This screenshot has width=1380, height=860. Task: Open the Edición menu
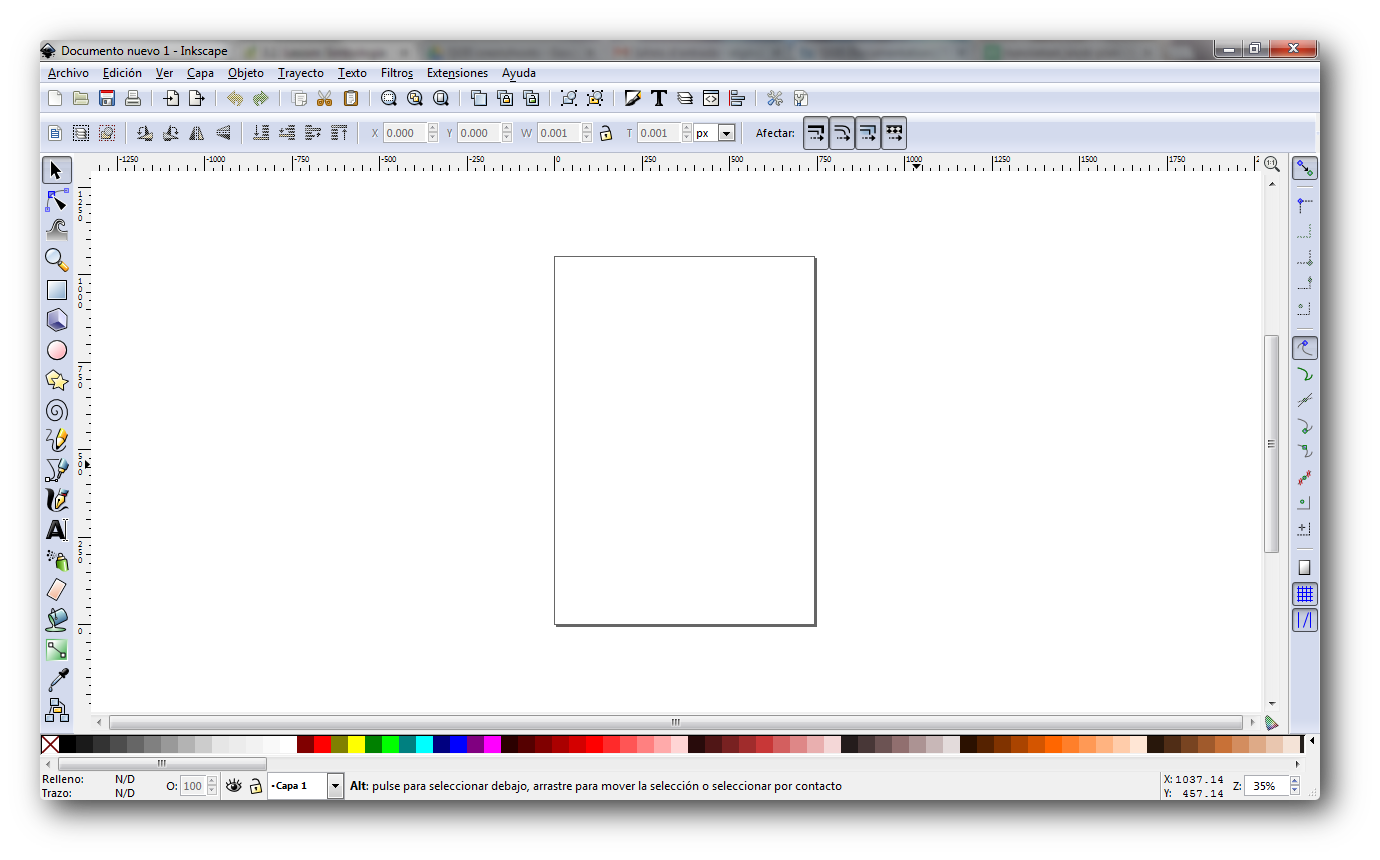[x=122, y=73]
